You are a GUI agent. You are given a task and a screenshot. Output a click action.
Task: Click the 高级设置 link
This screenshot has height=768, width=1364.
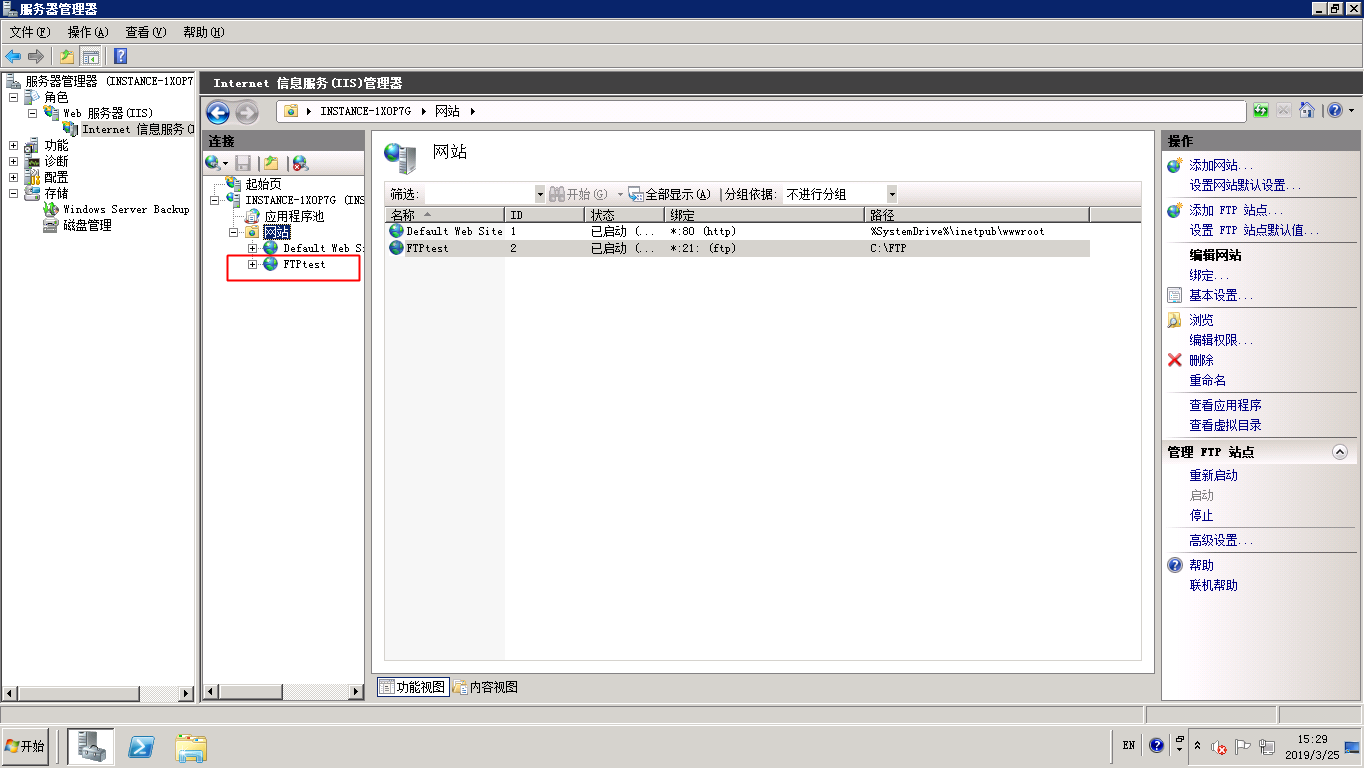pyautogui.click(x=1221, y=540)
